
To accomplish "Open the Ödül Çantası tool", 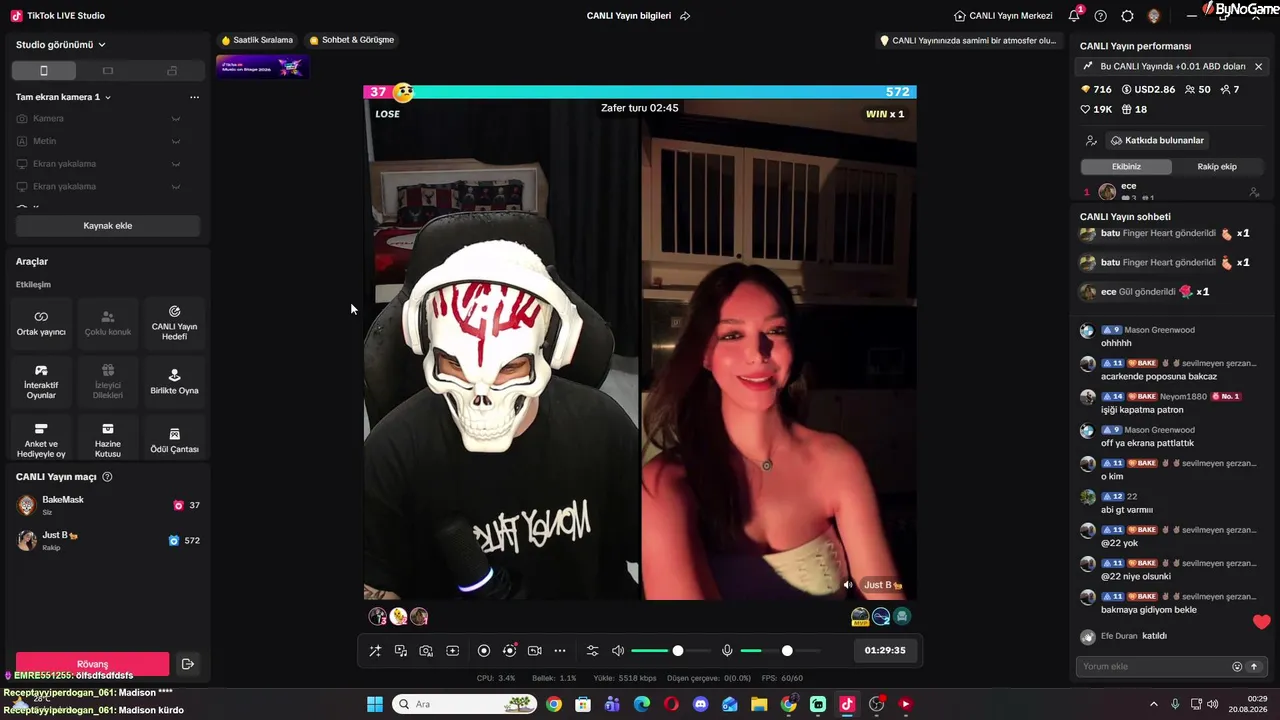I will coord(174,440).
